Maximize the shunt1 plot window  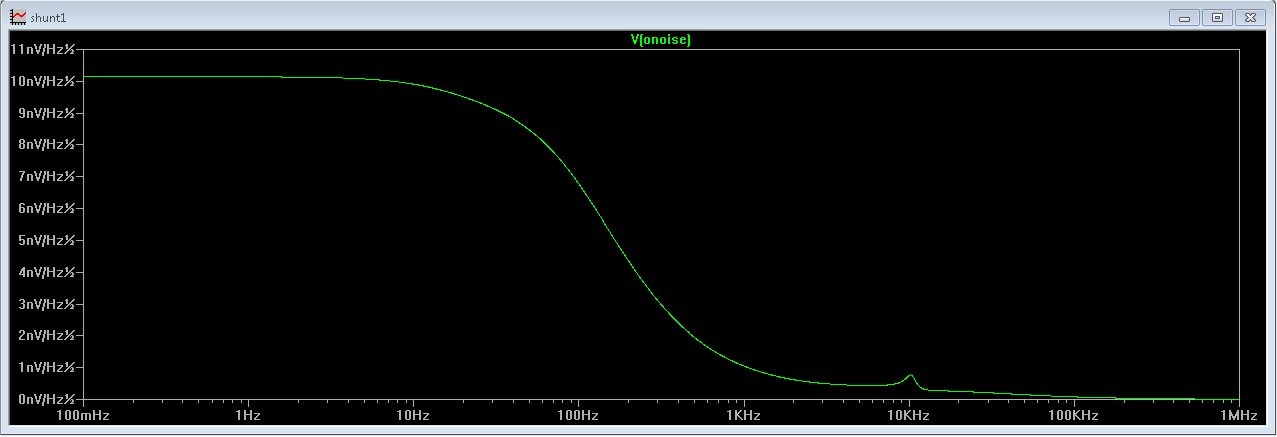click(1218, 17)
